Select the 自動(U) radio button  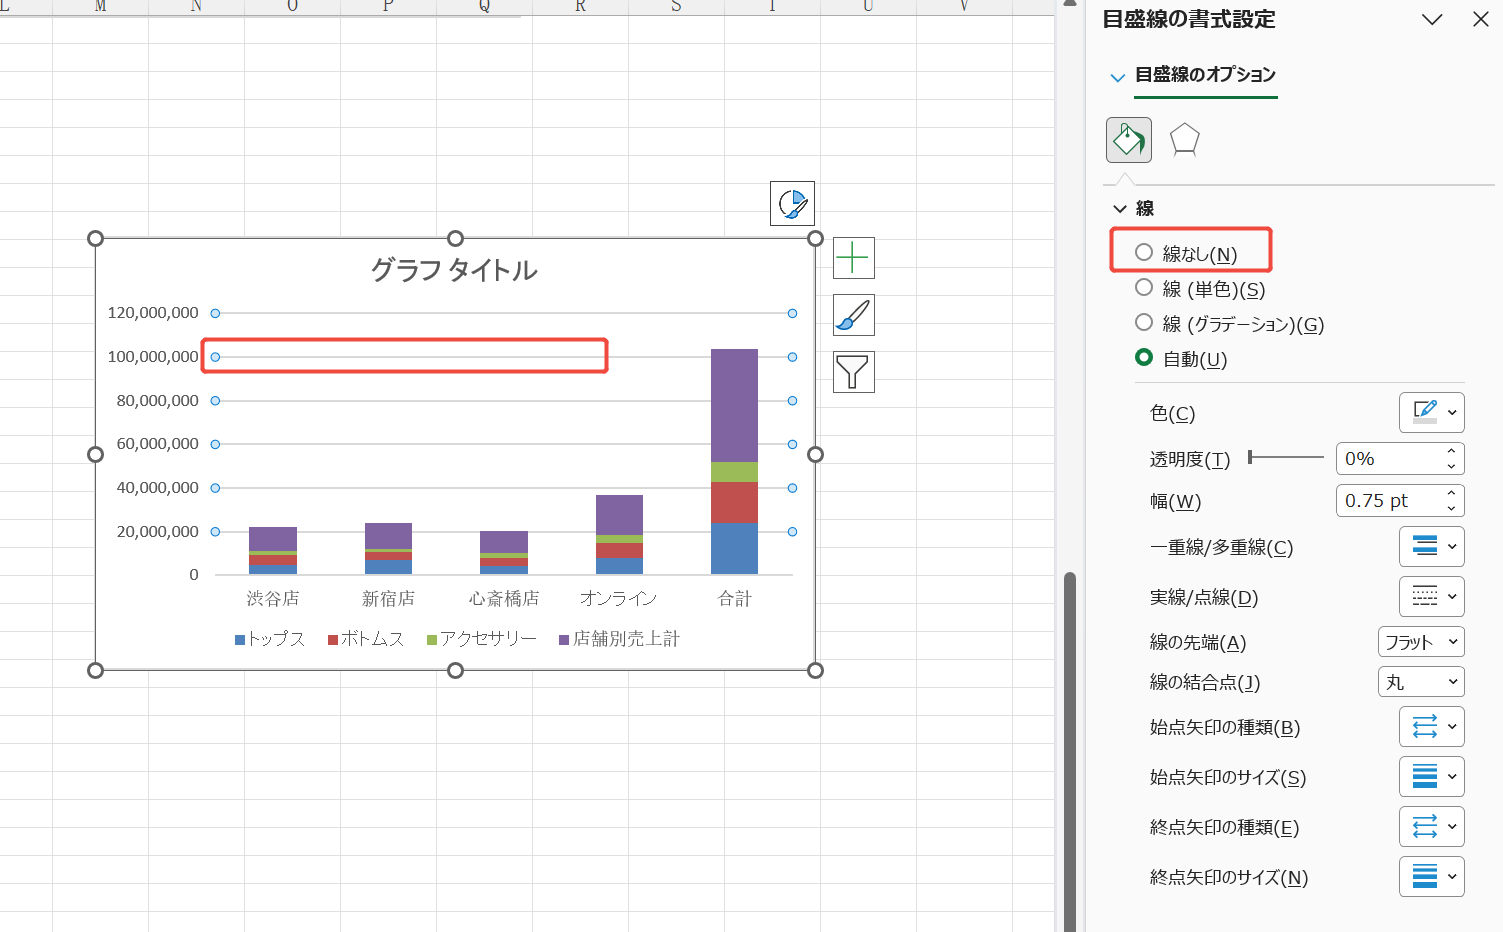(x=1144, y=357)
